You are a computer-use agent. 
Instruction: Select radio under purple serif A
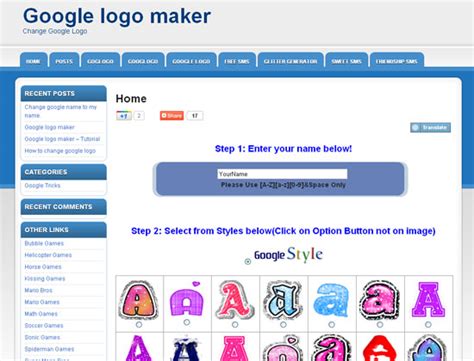point(428,324)
